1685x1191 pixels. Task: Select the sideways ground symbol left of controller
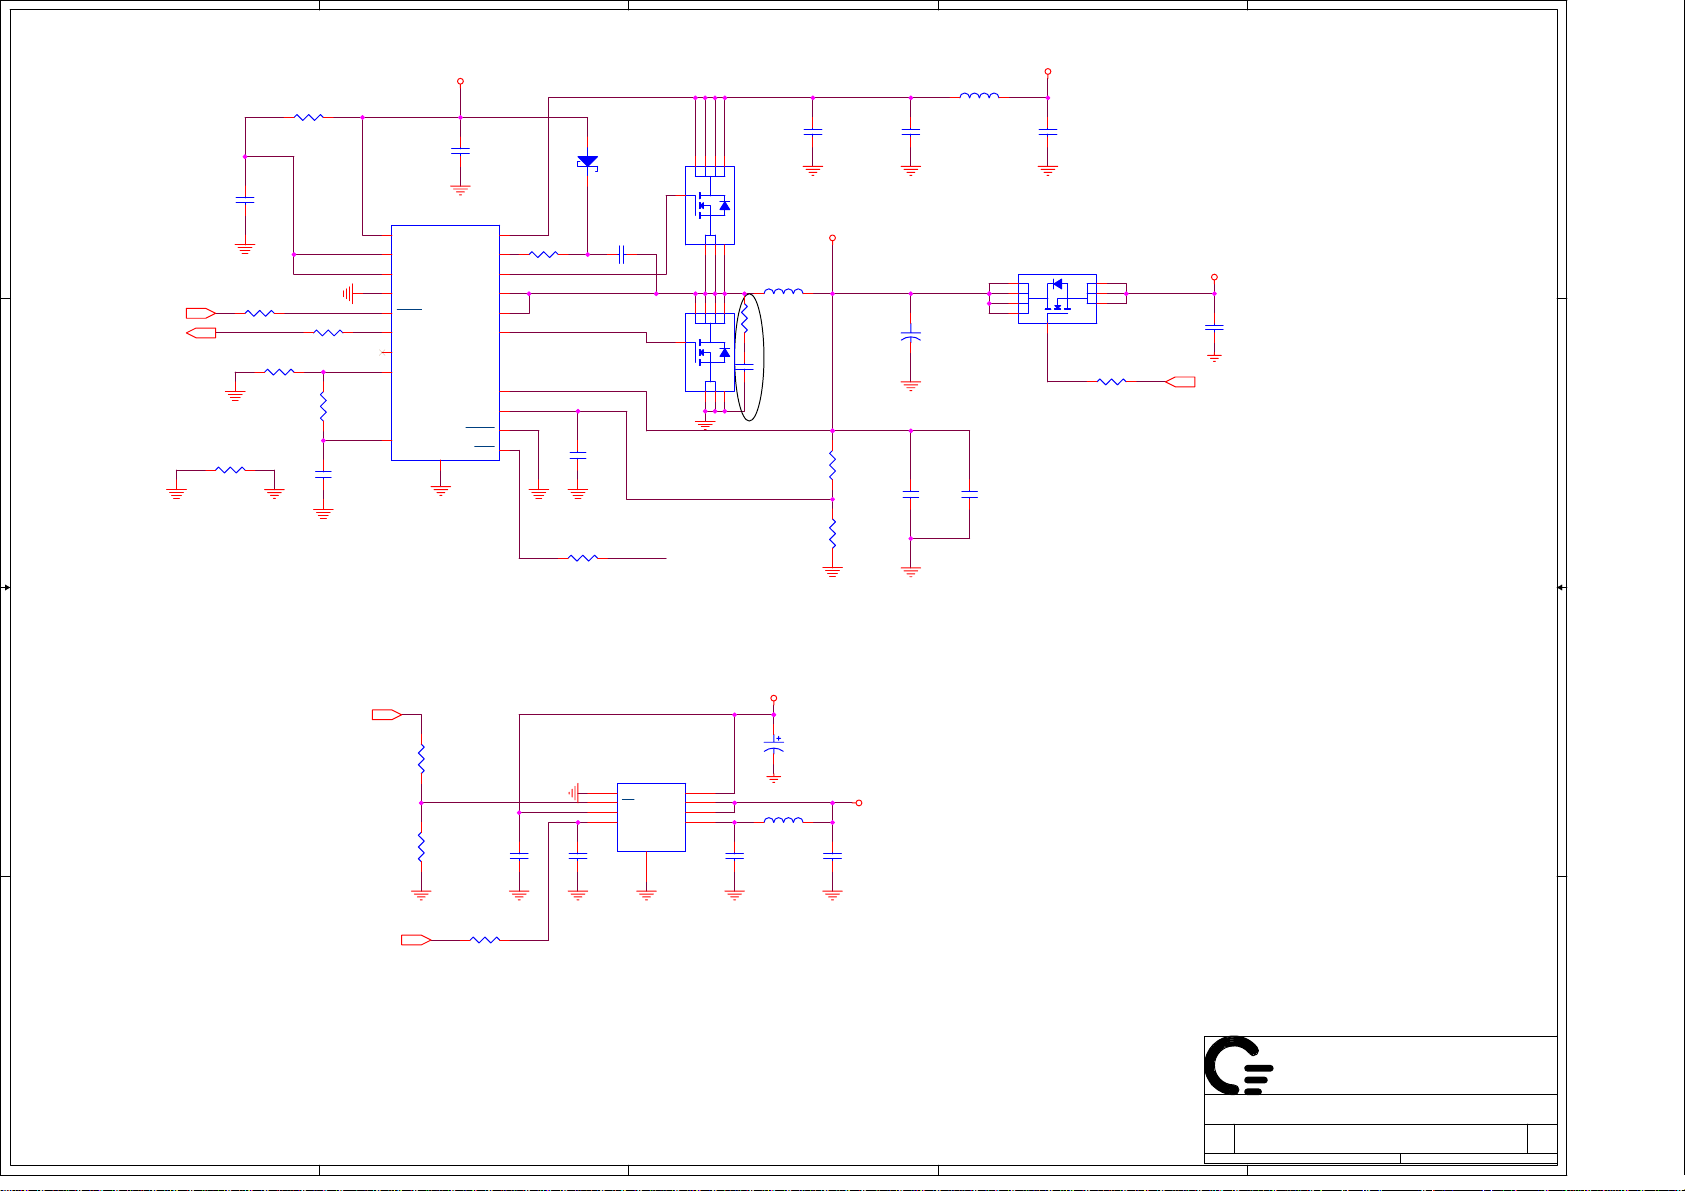coord(349,293)
